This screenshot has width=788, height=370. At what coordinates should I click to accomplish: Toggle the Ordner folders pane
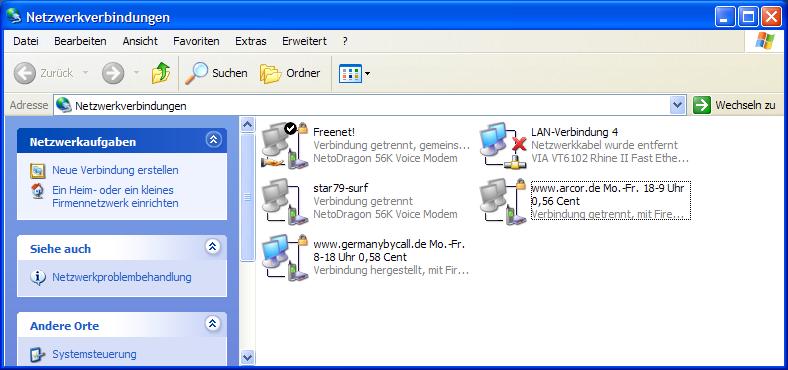(290, 73)
